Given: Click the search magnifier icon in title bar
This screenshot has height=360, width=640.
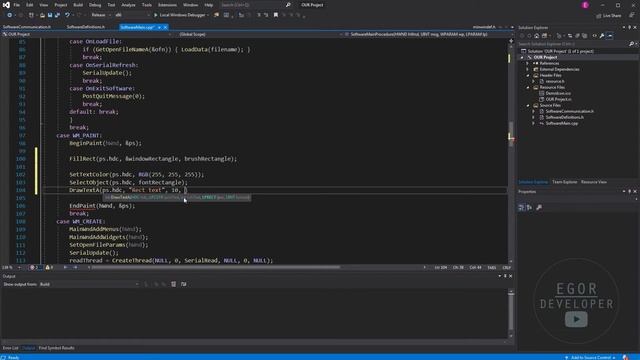Looking at the screenshot, I should pos(288,5).
